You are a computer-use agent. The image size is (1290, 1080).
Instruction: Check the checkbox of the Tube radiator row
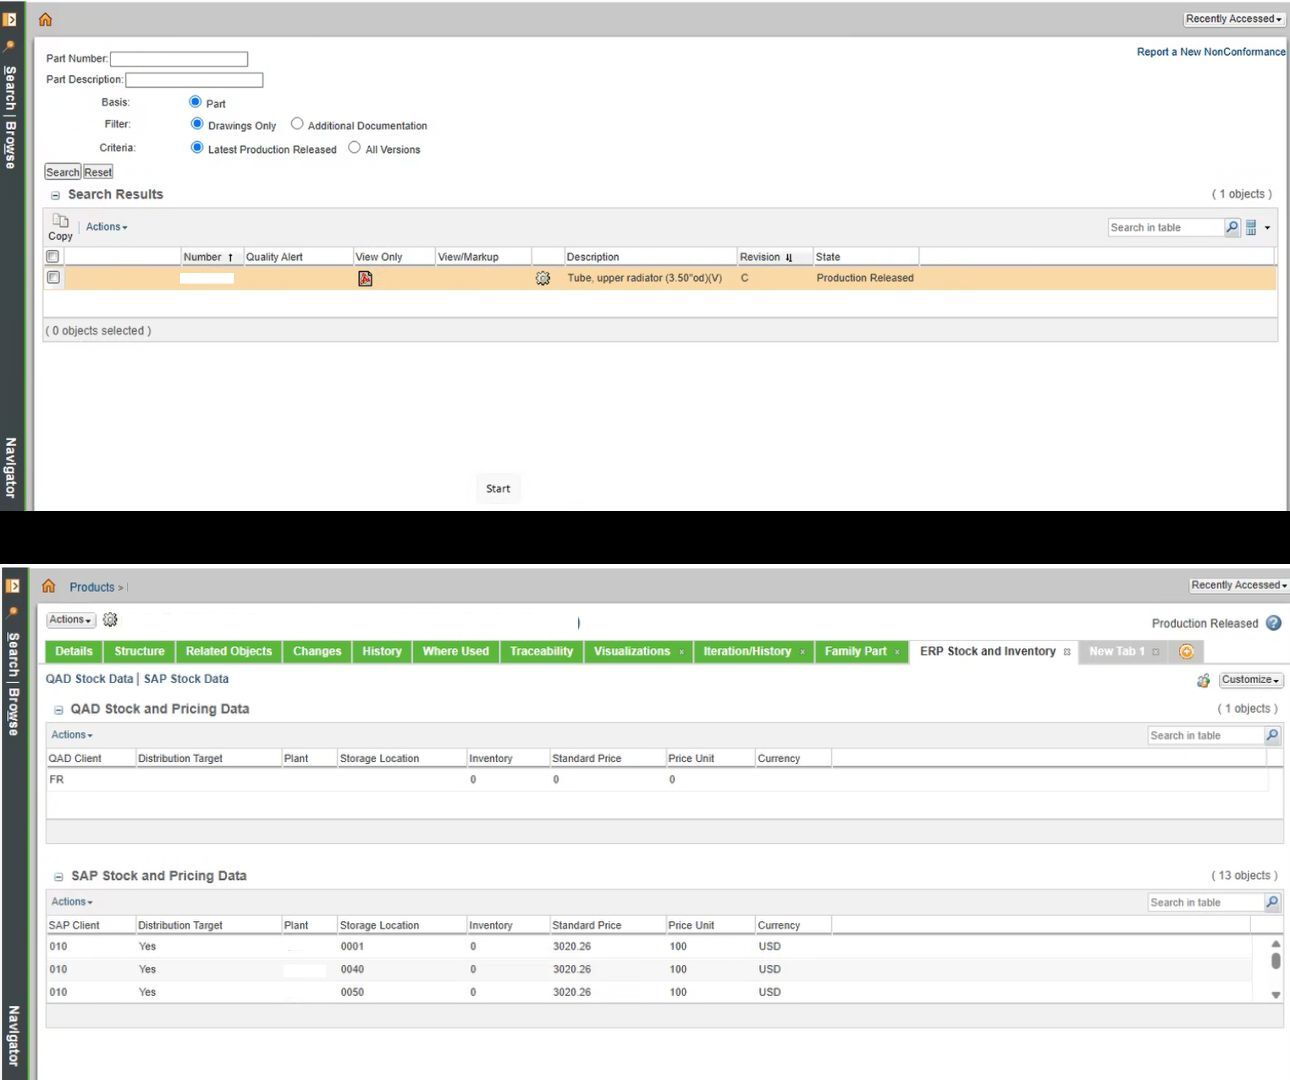point(53,277)
